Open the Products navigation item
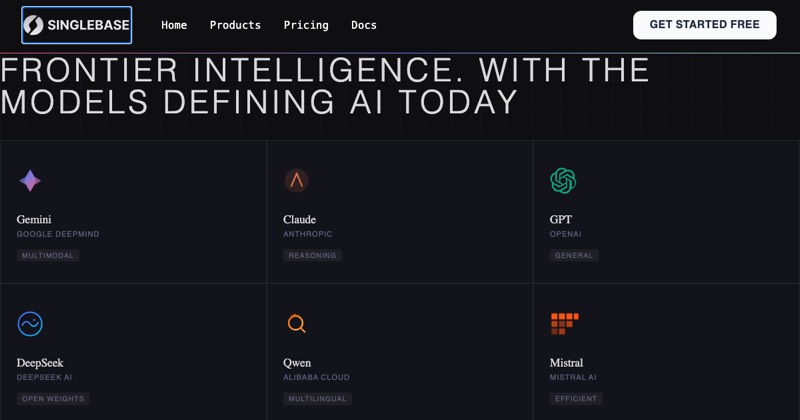 pos(235,25)
